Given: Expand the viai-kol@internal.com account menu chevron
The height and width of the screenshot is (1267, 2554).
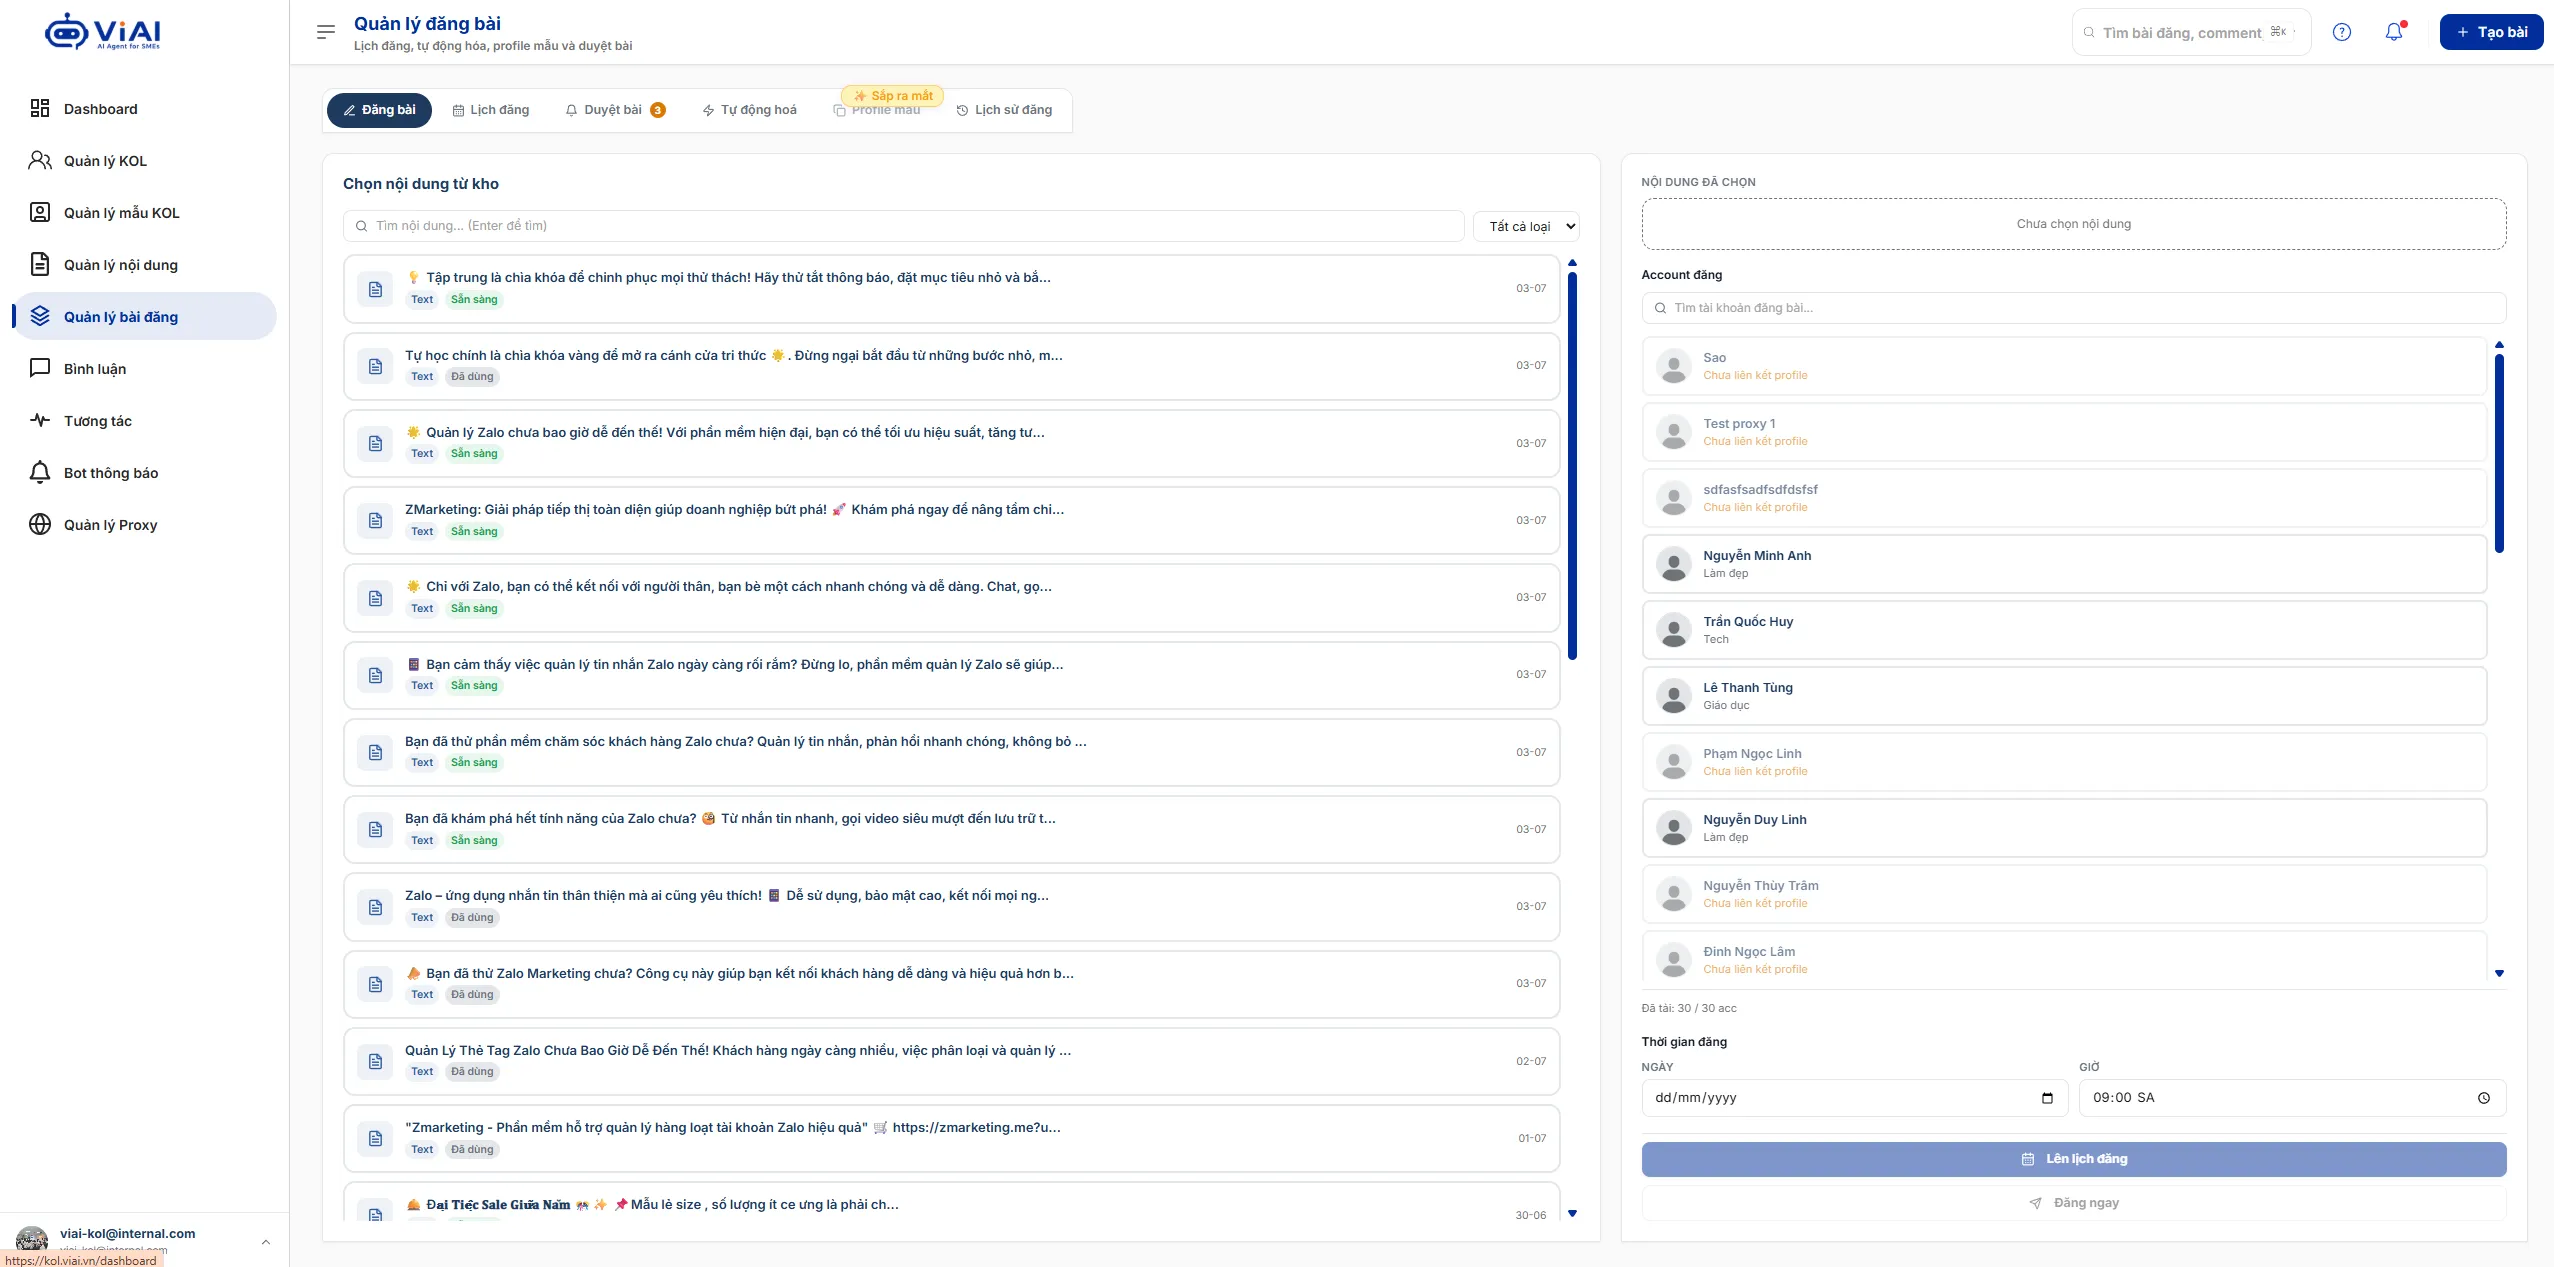Looking at the screenshot, I should (x=265, y=1242).
